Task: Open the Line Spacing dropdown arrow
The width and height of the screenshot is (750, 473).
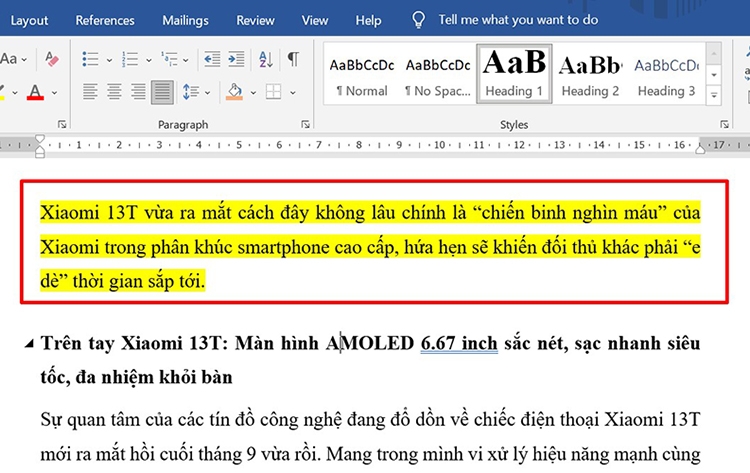Action: click(x=207, y=93)
